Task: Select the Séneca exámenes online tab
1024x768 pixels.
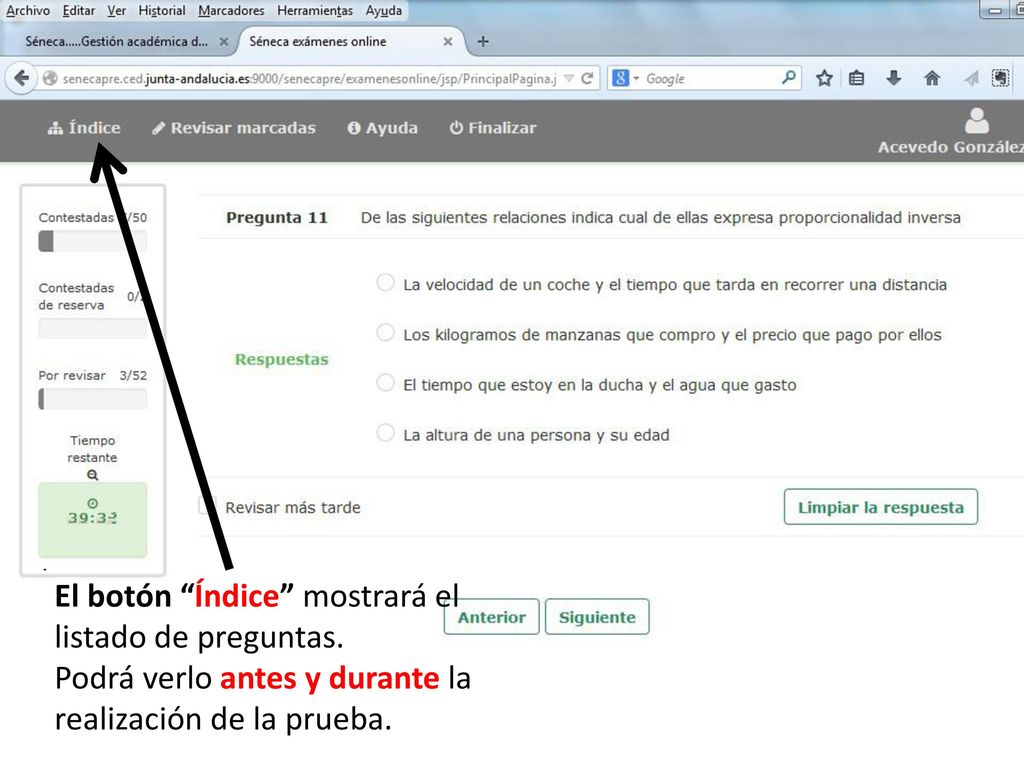Action: click(x=317, y=41)
